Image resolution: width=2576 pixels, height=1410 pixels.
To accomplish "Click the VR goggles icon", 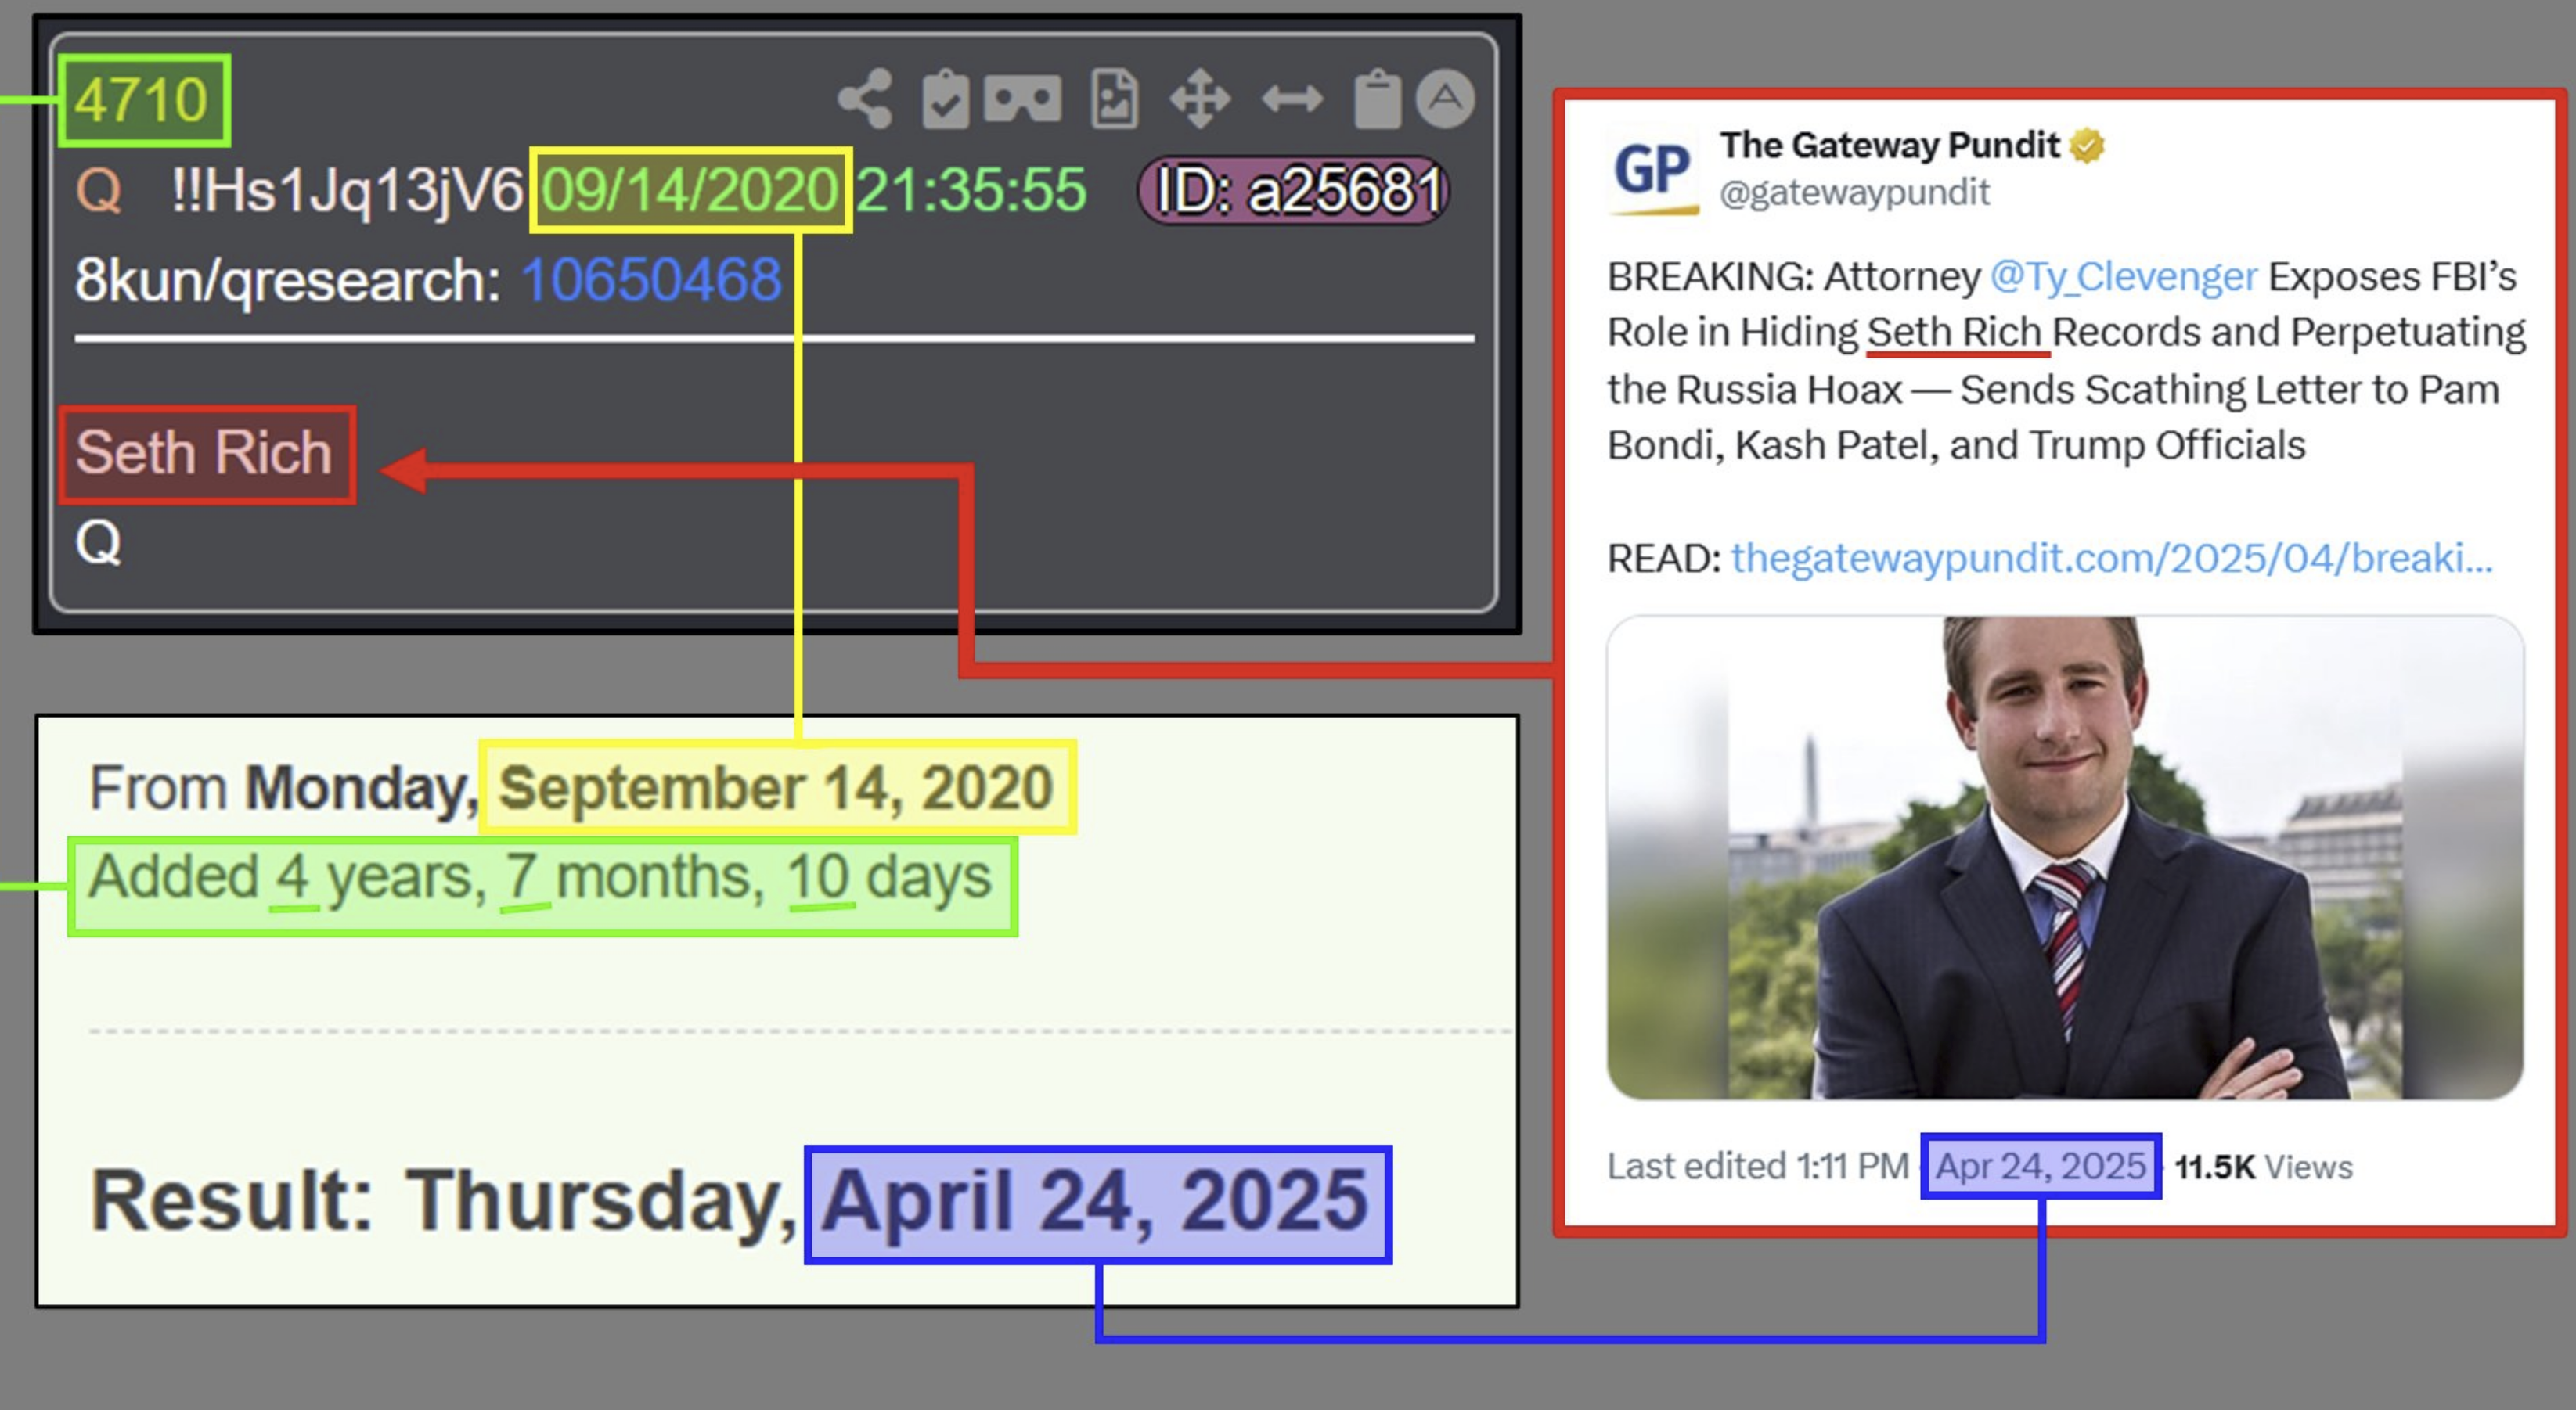I will point(1022,99).
